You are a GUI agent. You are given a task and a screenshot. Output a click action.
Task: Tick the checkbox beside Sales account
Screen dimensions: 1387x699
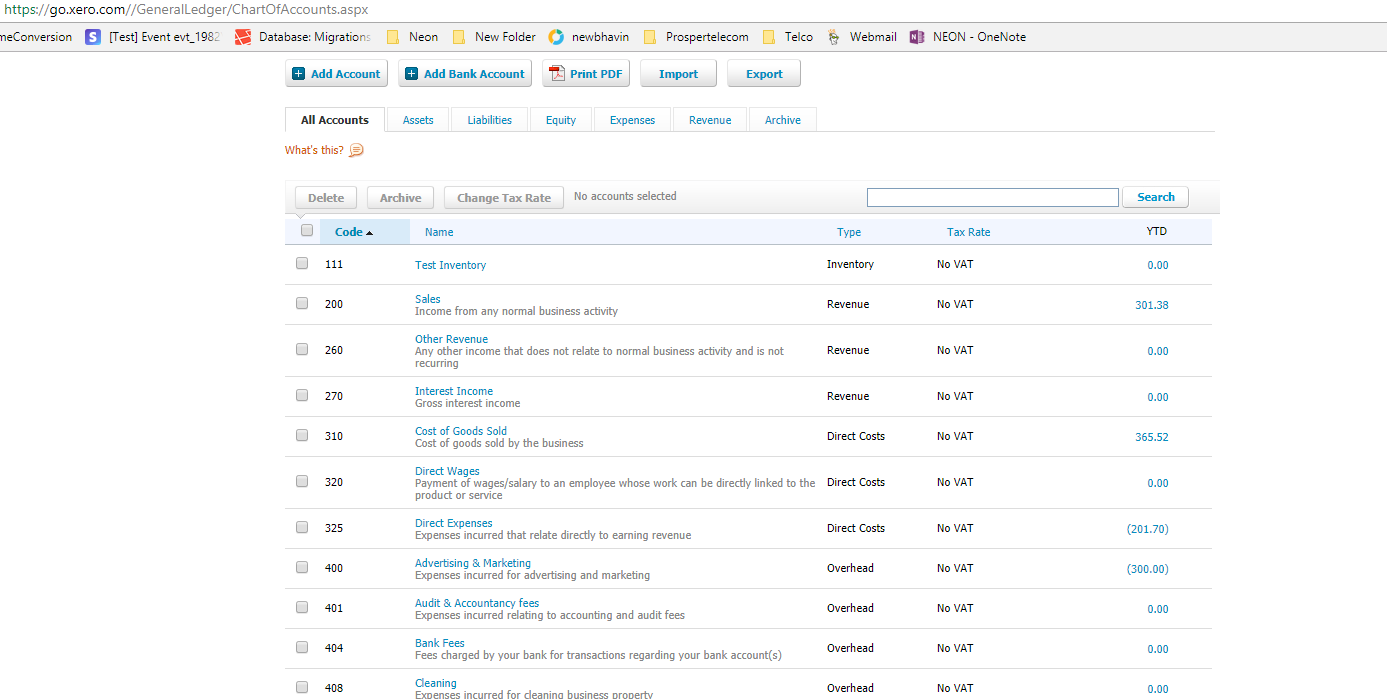301,304
